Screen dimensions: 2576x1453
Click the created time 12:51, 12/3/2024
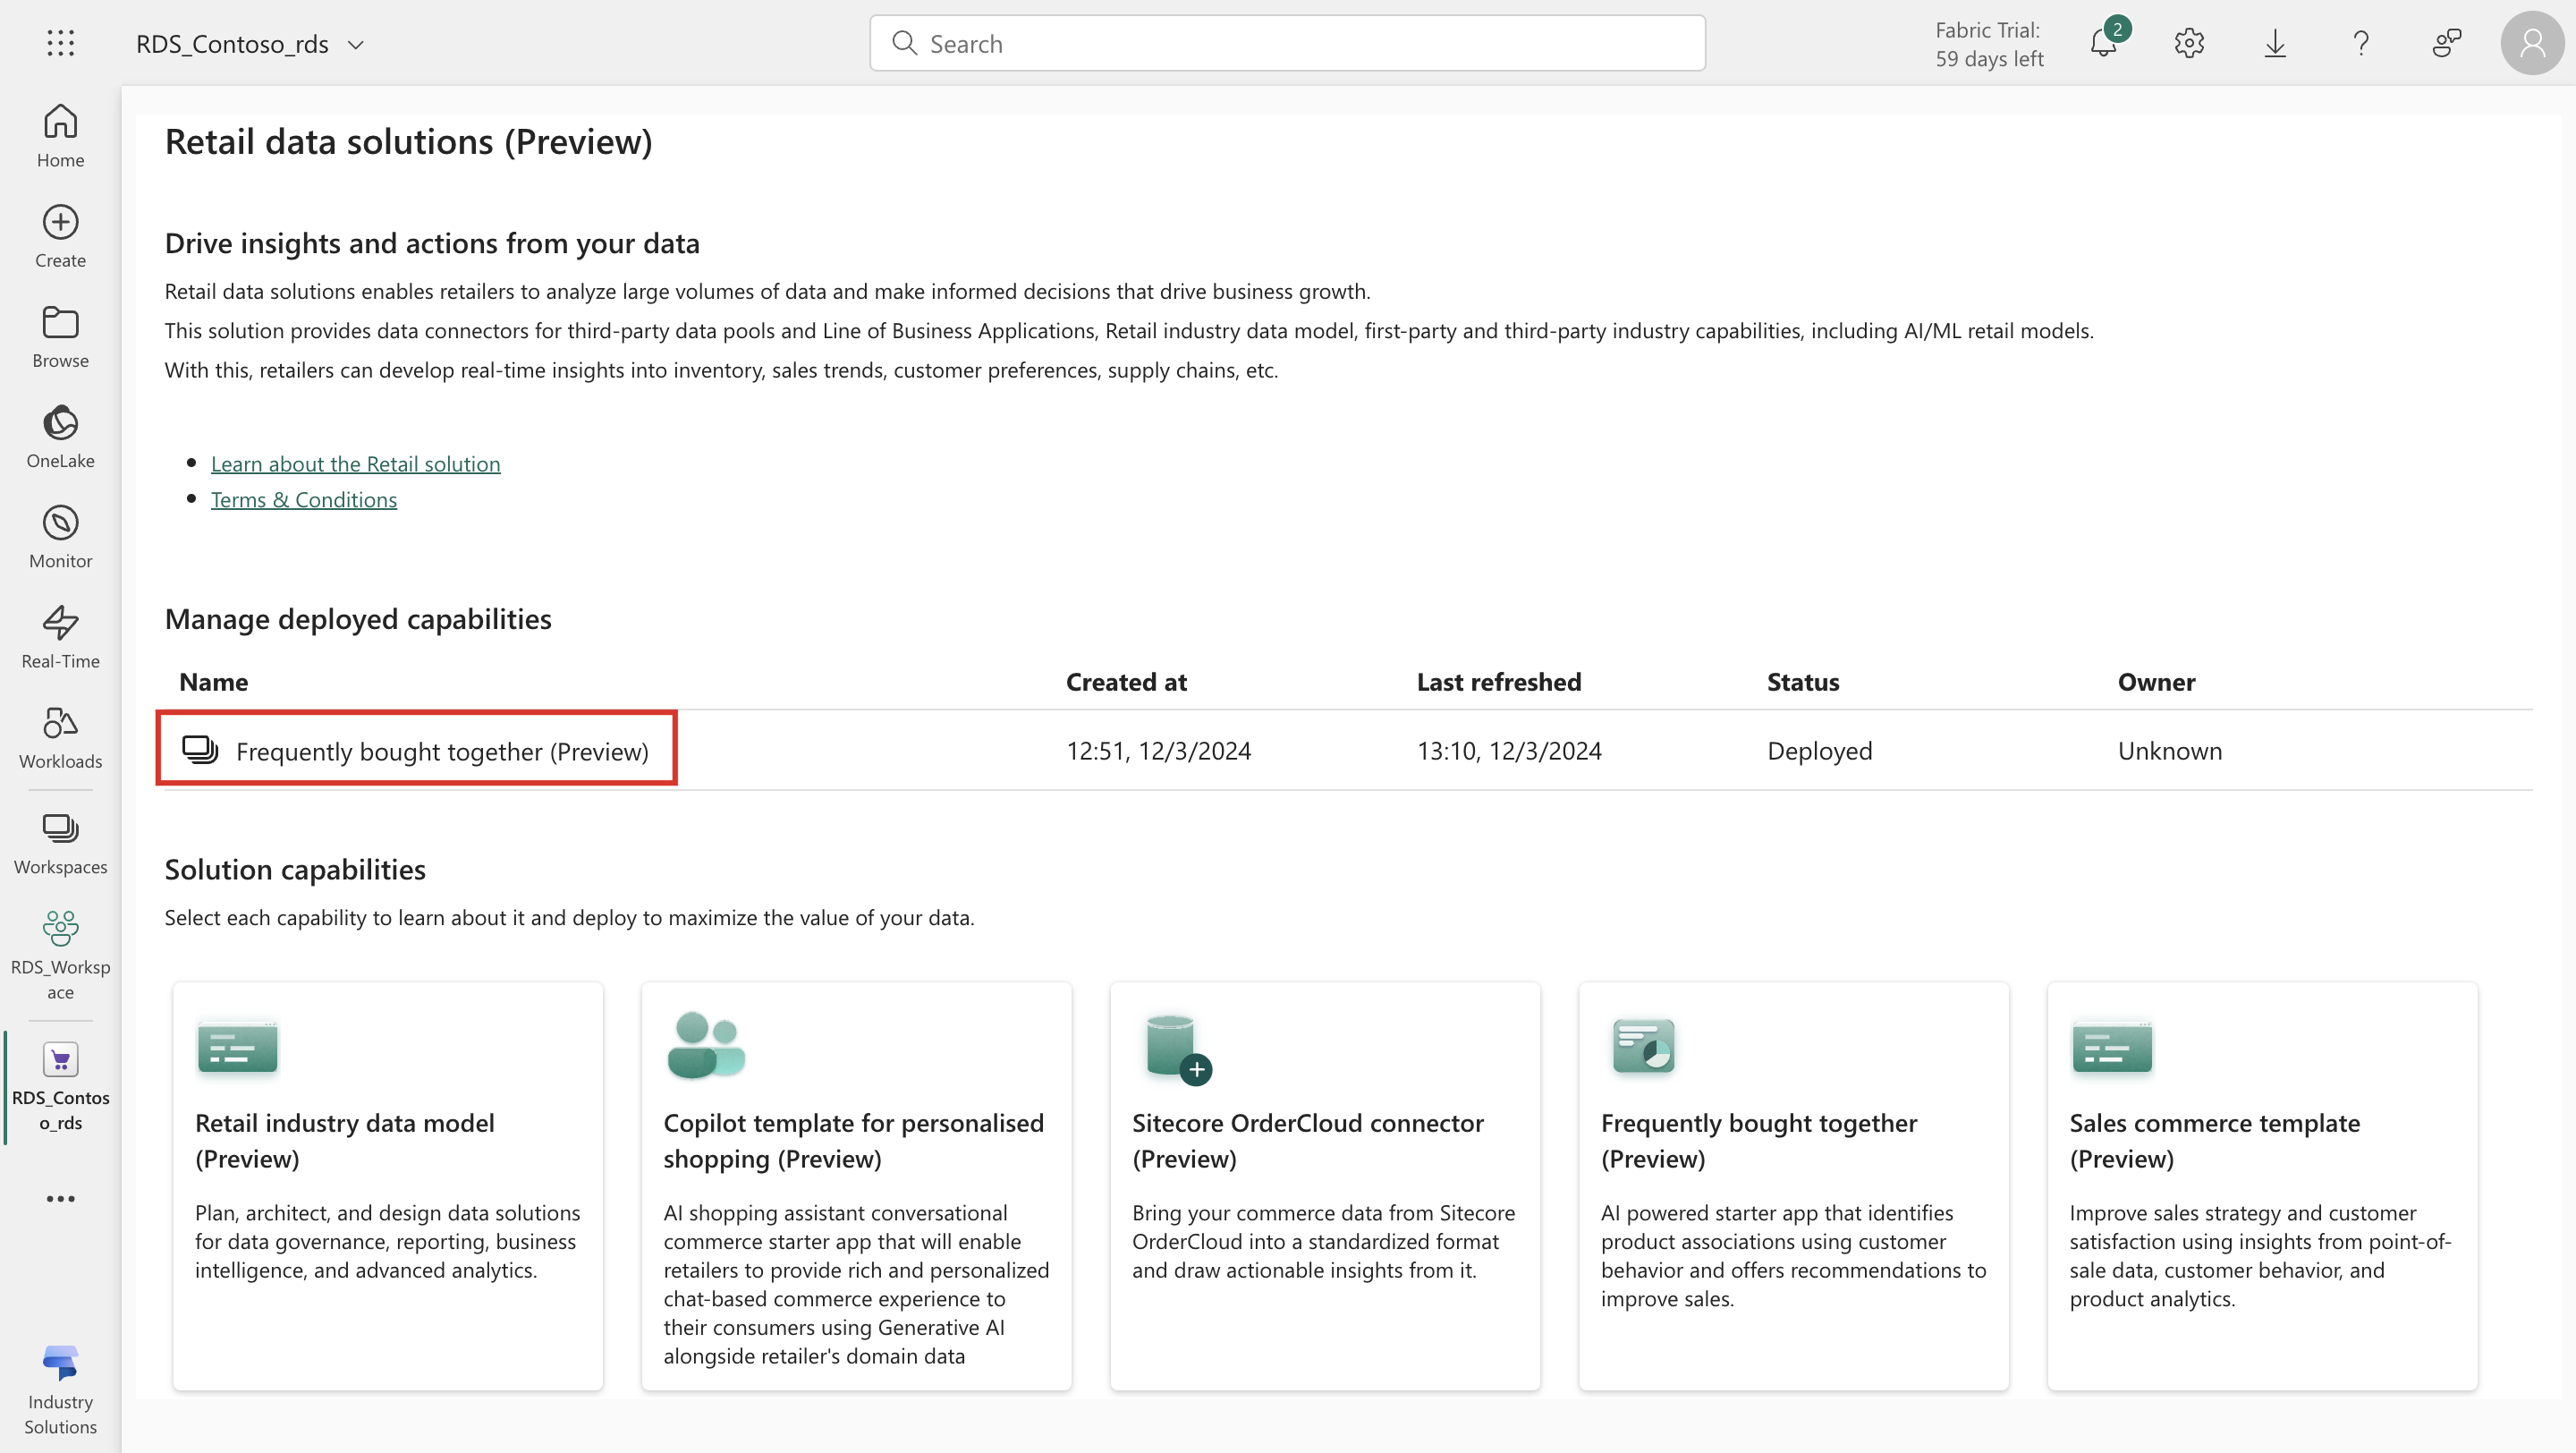coord(1158,750)
